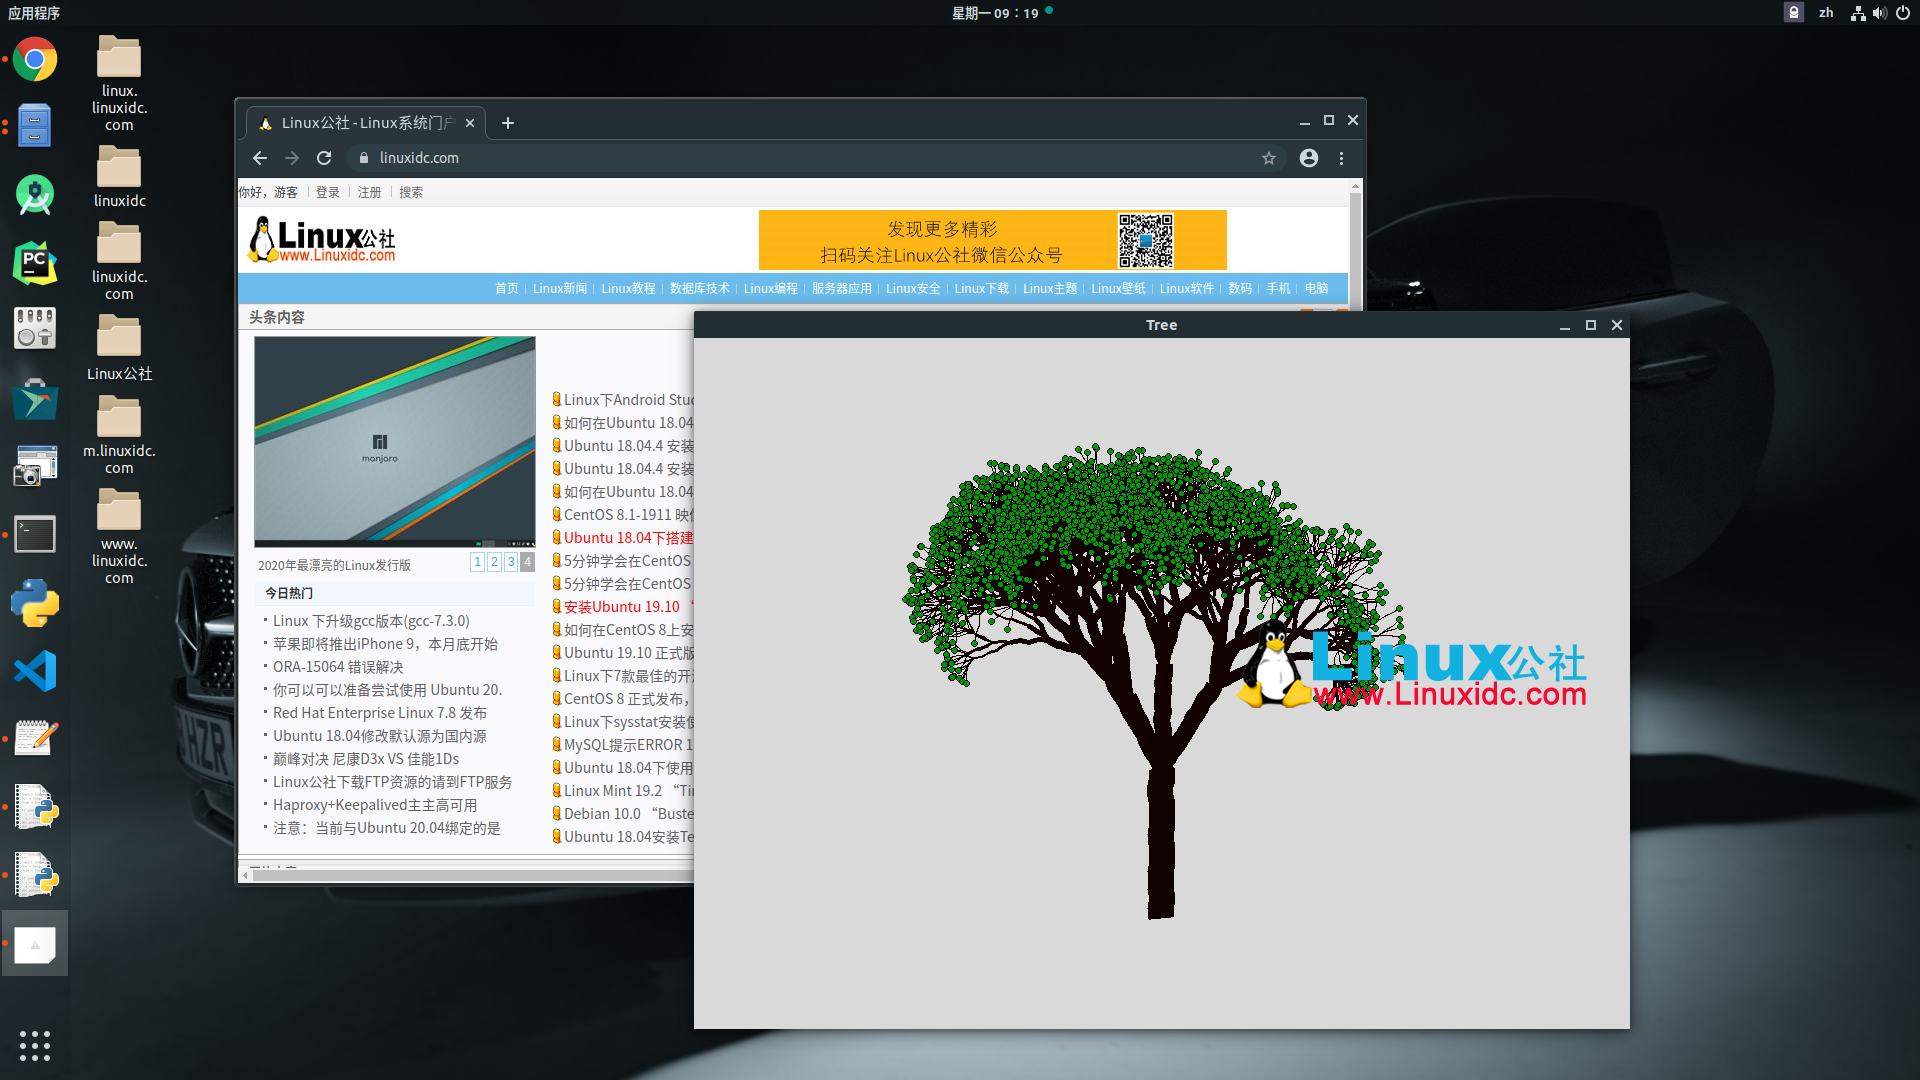Image resolution: width=1920 pixels, height=1080 pixels.
Task: Open the Linux新闻 nav item
Action: (x=560, y=288)
